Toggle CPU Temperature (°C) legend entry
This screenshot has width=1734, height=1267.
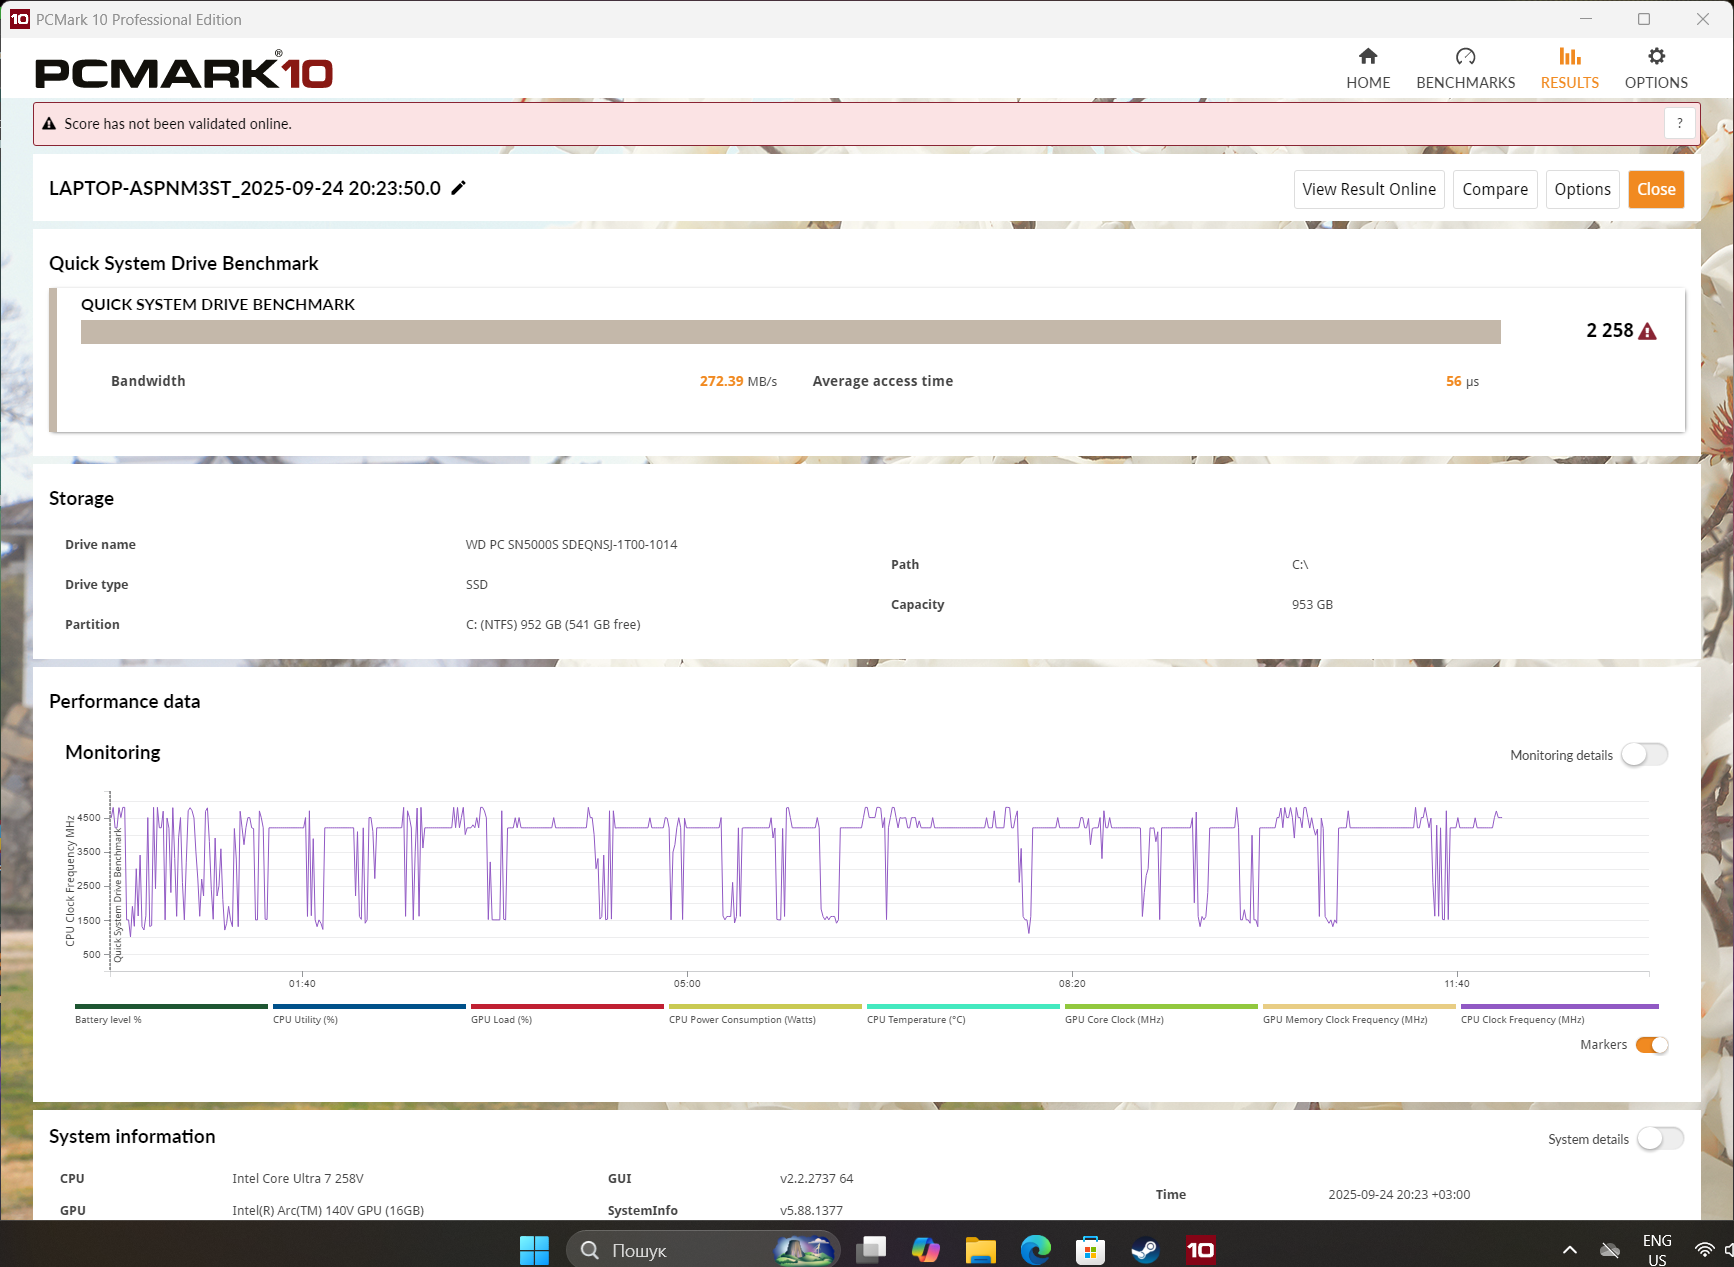tap(963, 1014)
